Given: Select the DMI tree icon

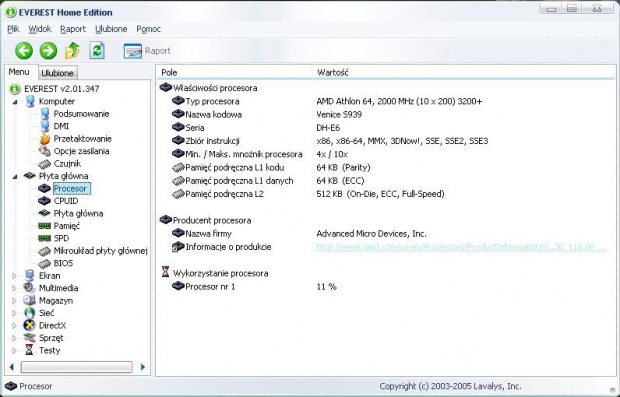Looking at the screenshot, I should [x=45, y=126].
